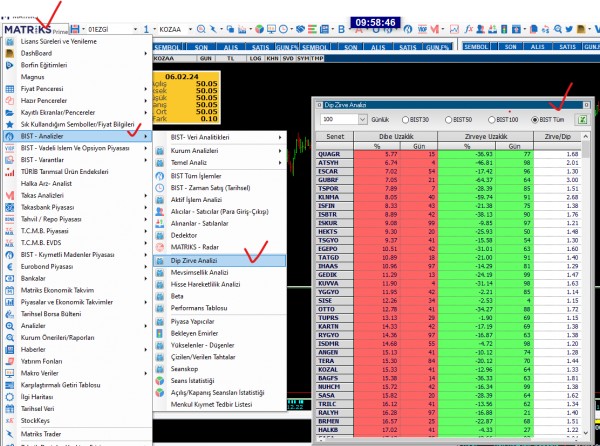Click the Twitter bird icon in the toolbar
The height and width of the screenshot is (446, 600).
pos(569,29)
